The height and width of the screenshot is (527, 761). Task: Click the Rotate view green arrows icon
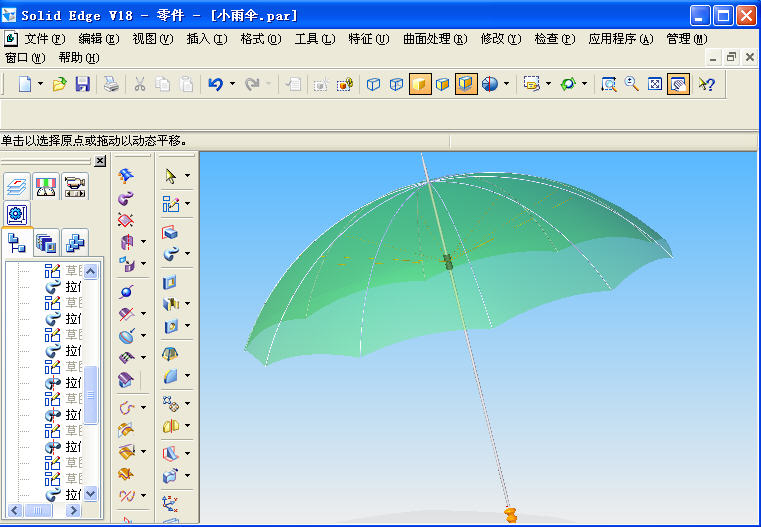click(x=567, y=84)
